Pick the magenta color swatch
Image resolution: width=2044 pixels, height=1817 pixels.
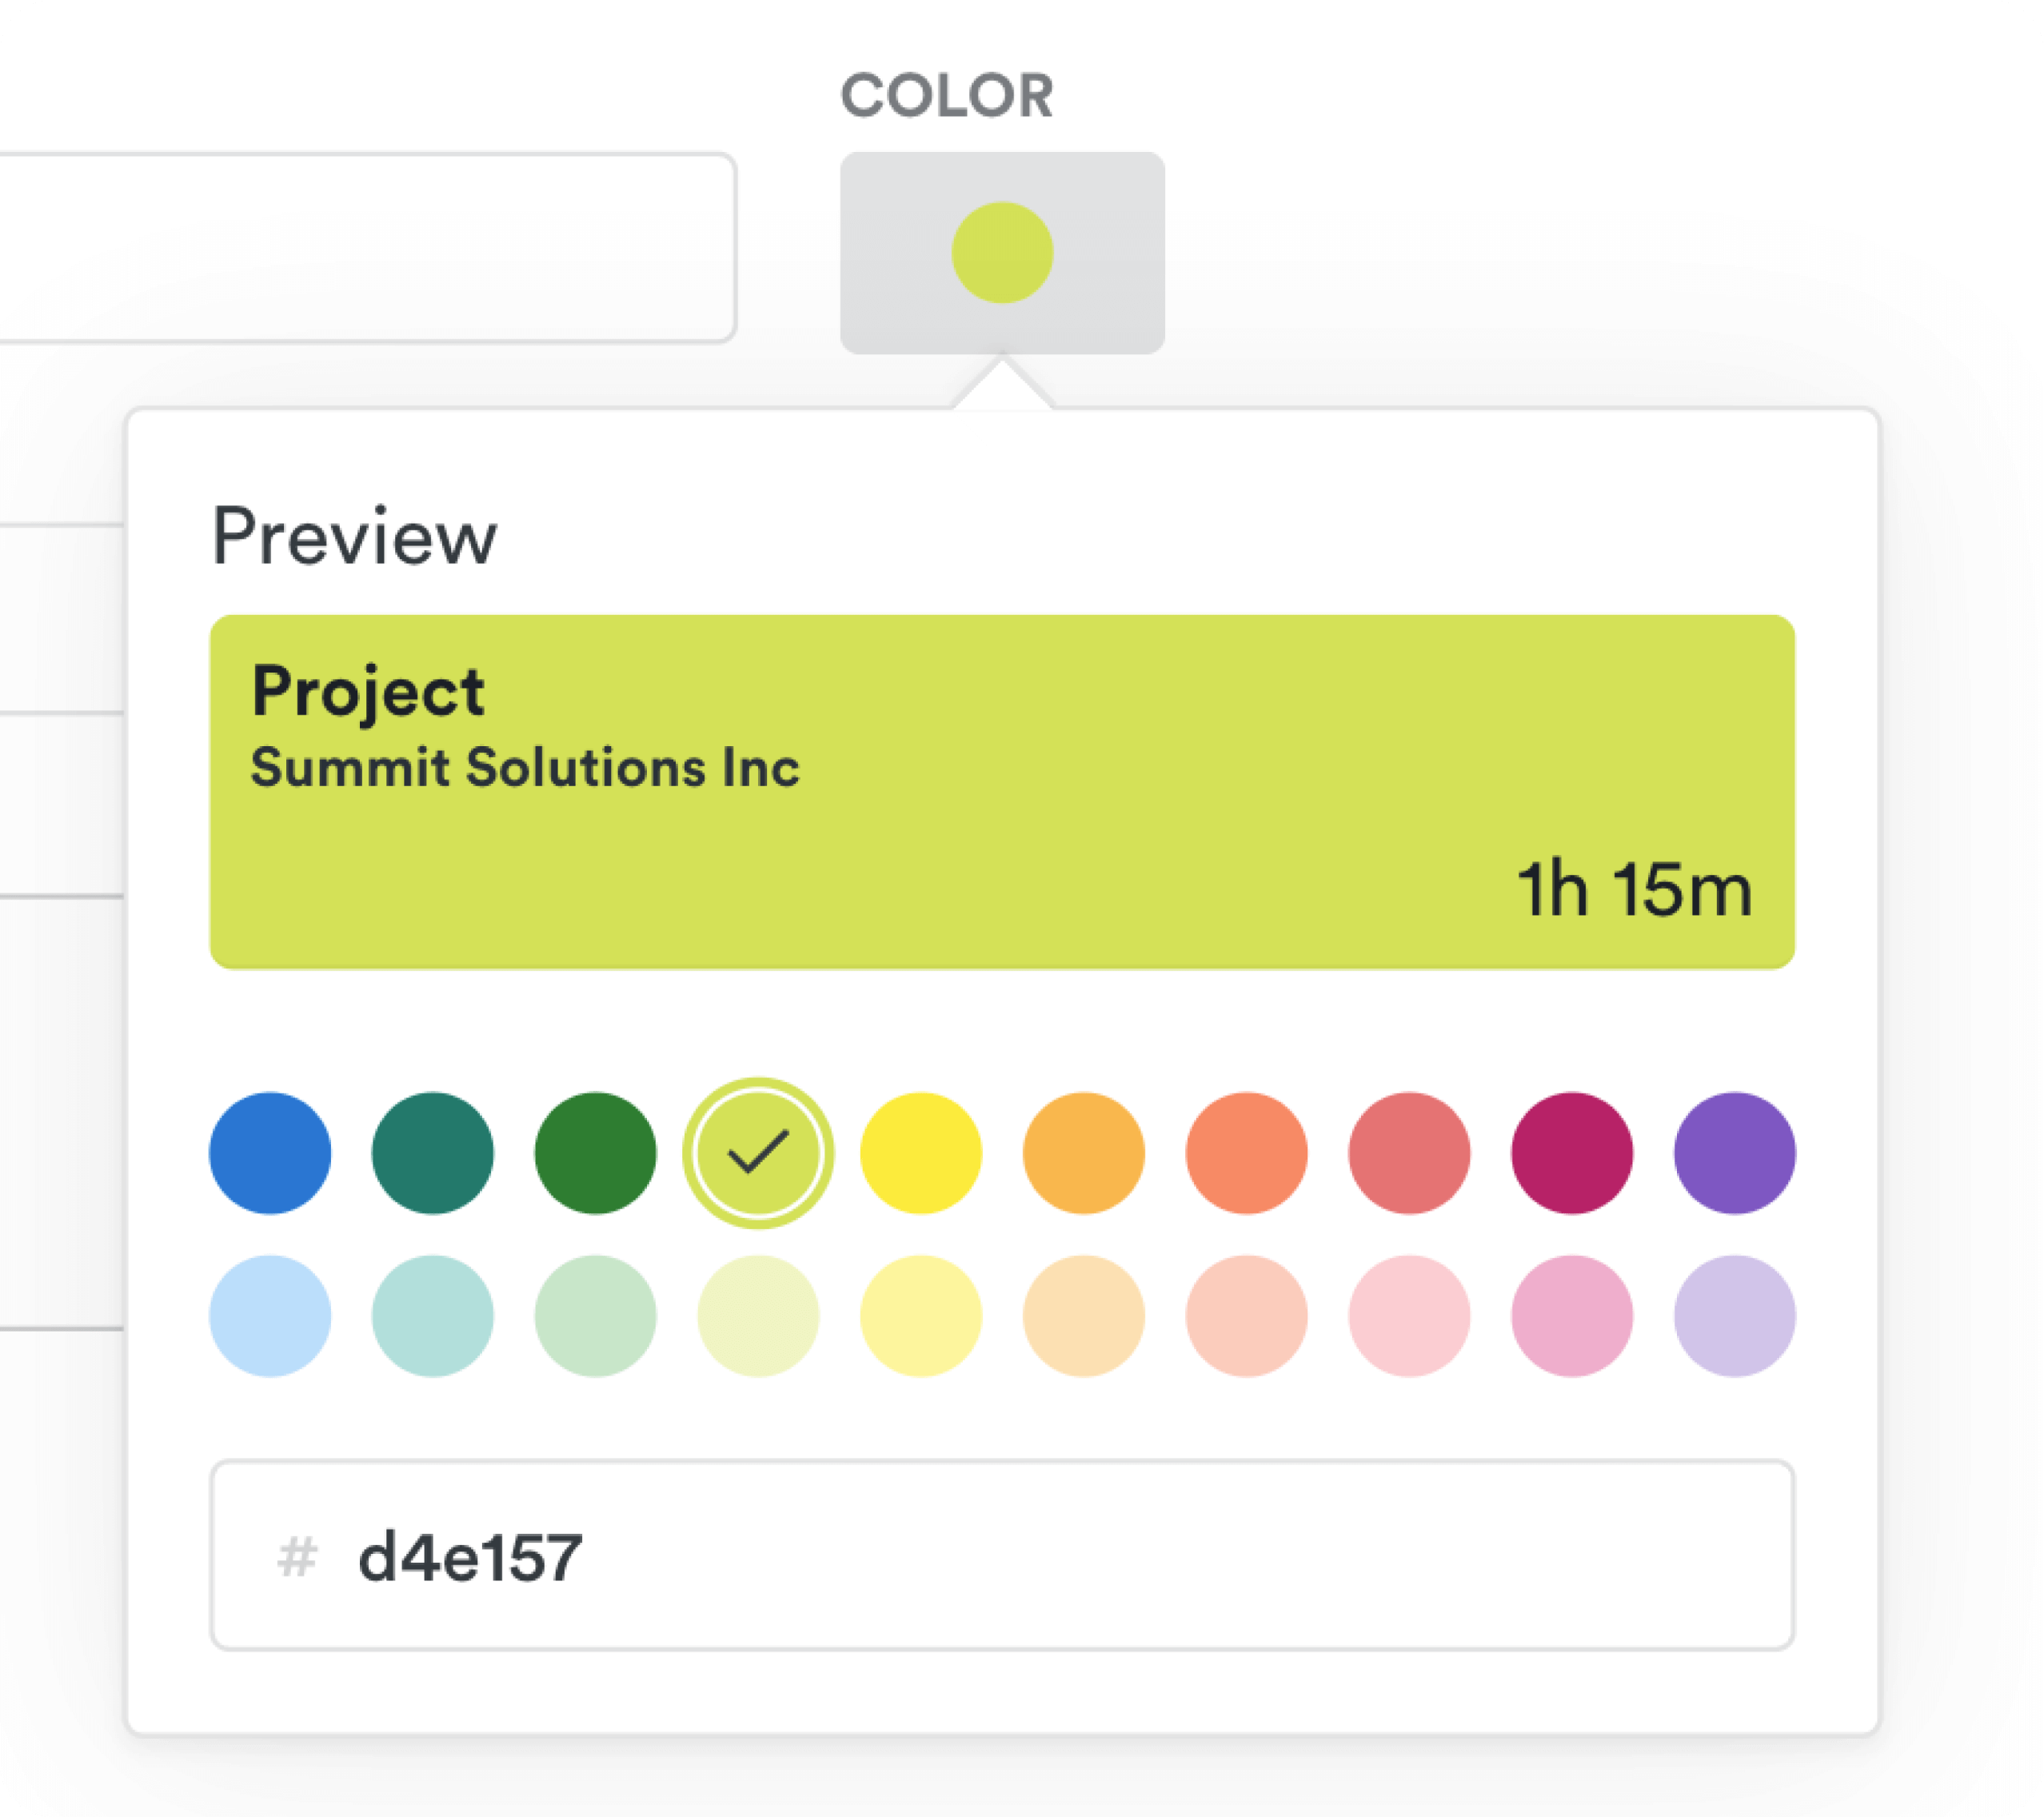click(x=1572, y=1153)
